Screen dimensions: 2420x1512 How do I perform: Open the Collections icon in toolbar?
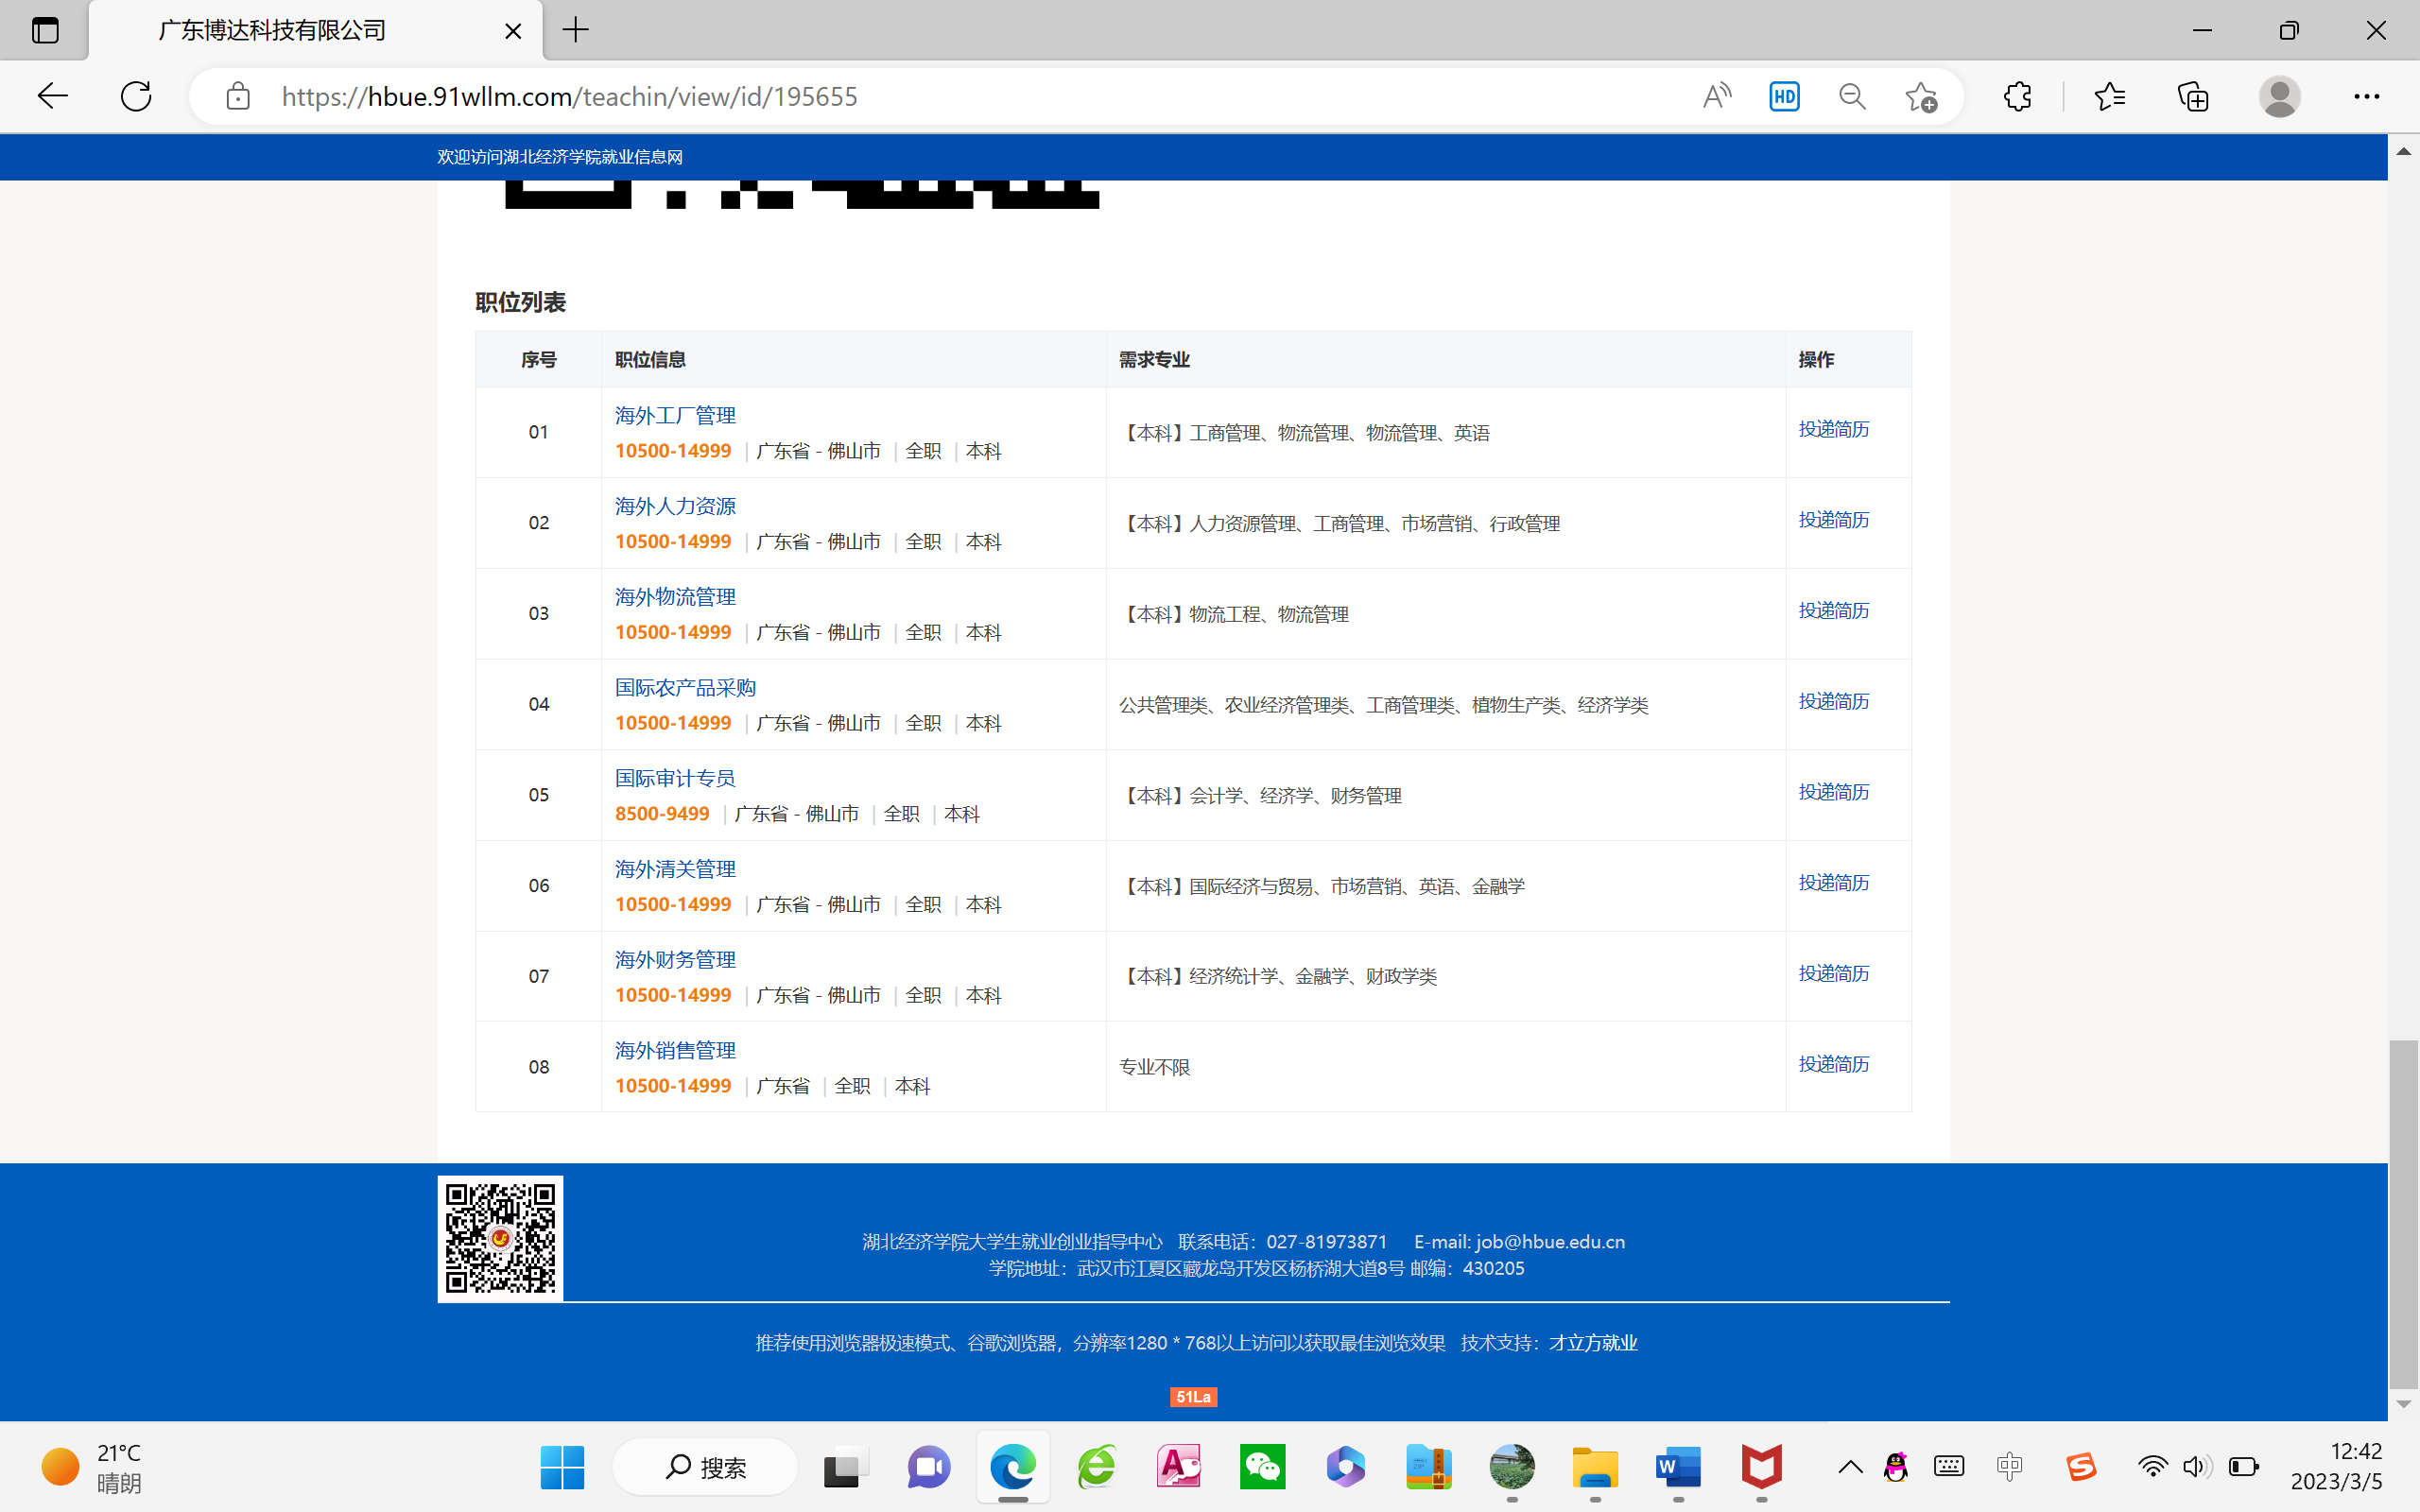pyautogui.click(x=2193, y=96)
